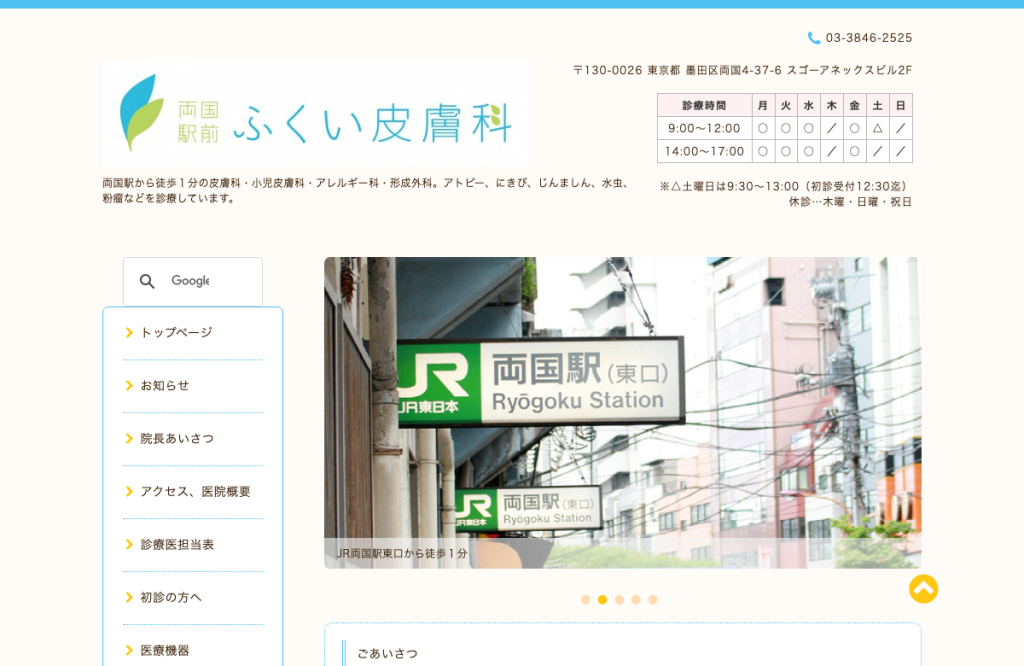Click the ごあいさつ heading
The height and width of the screenshot is (666, 1024).
click(387, 653)
